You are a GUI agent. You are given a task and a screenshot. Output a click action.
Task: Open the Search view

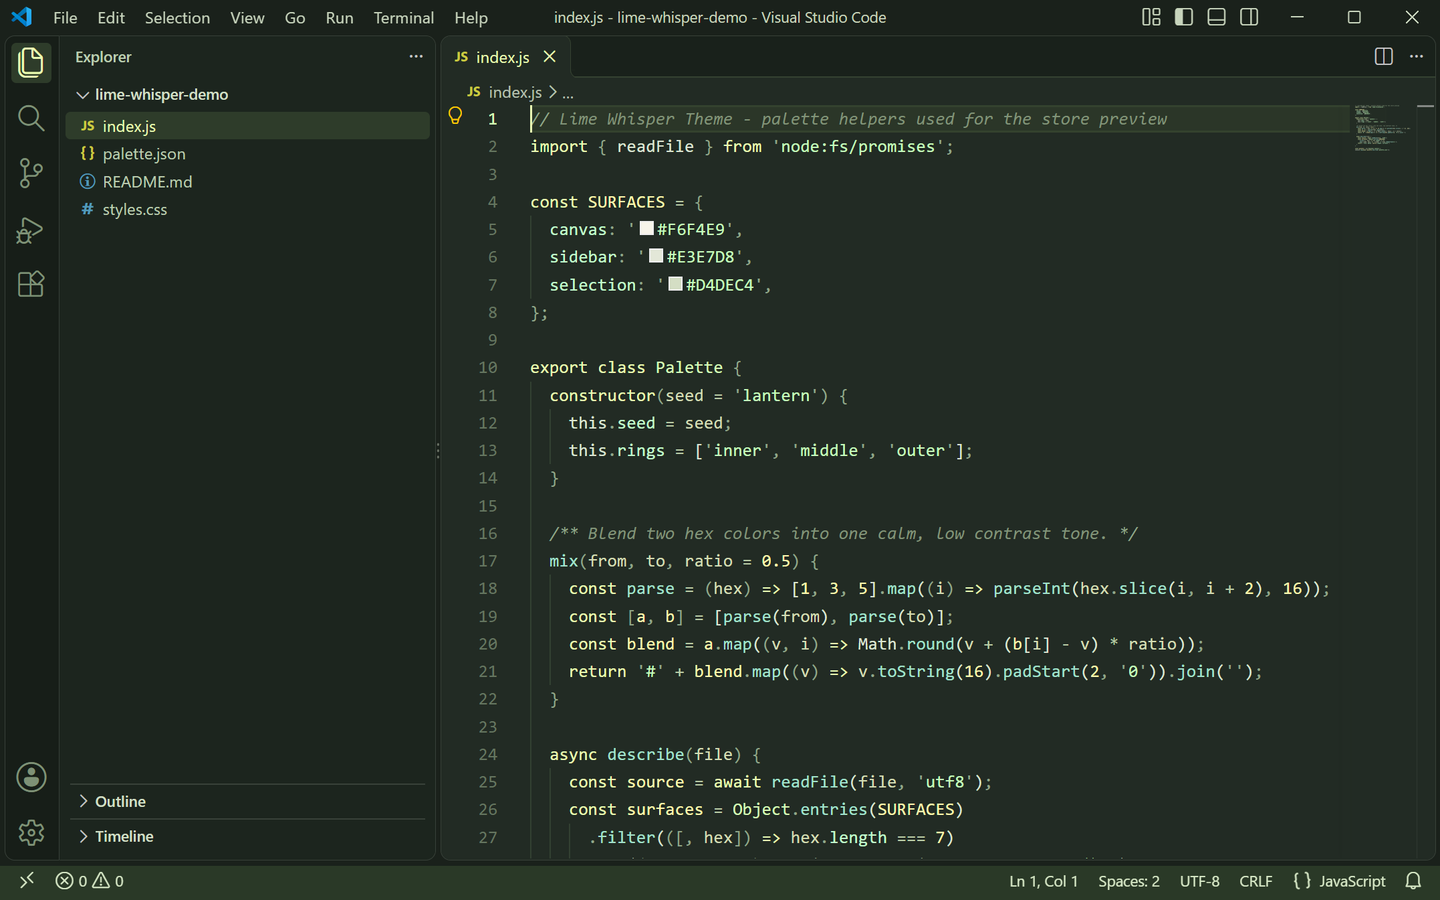coord(31,118)
